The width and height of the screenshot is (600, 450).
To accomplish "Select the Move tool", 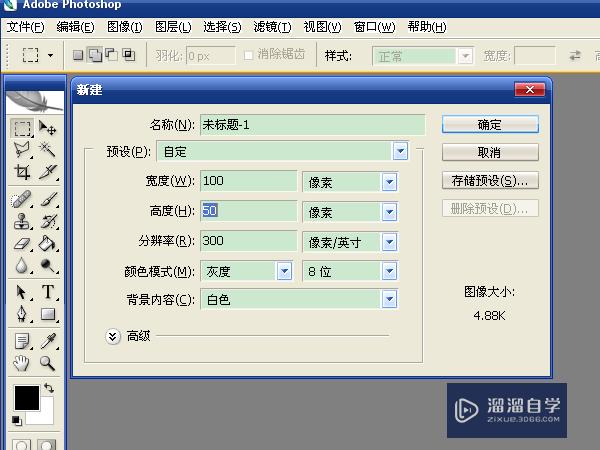I will tap(47, 129).
